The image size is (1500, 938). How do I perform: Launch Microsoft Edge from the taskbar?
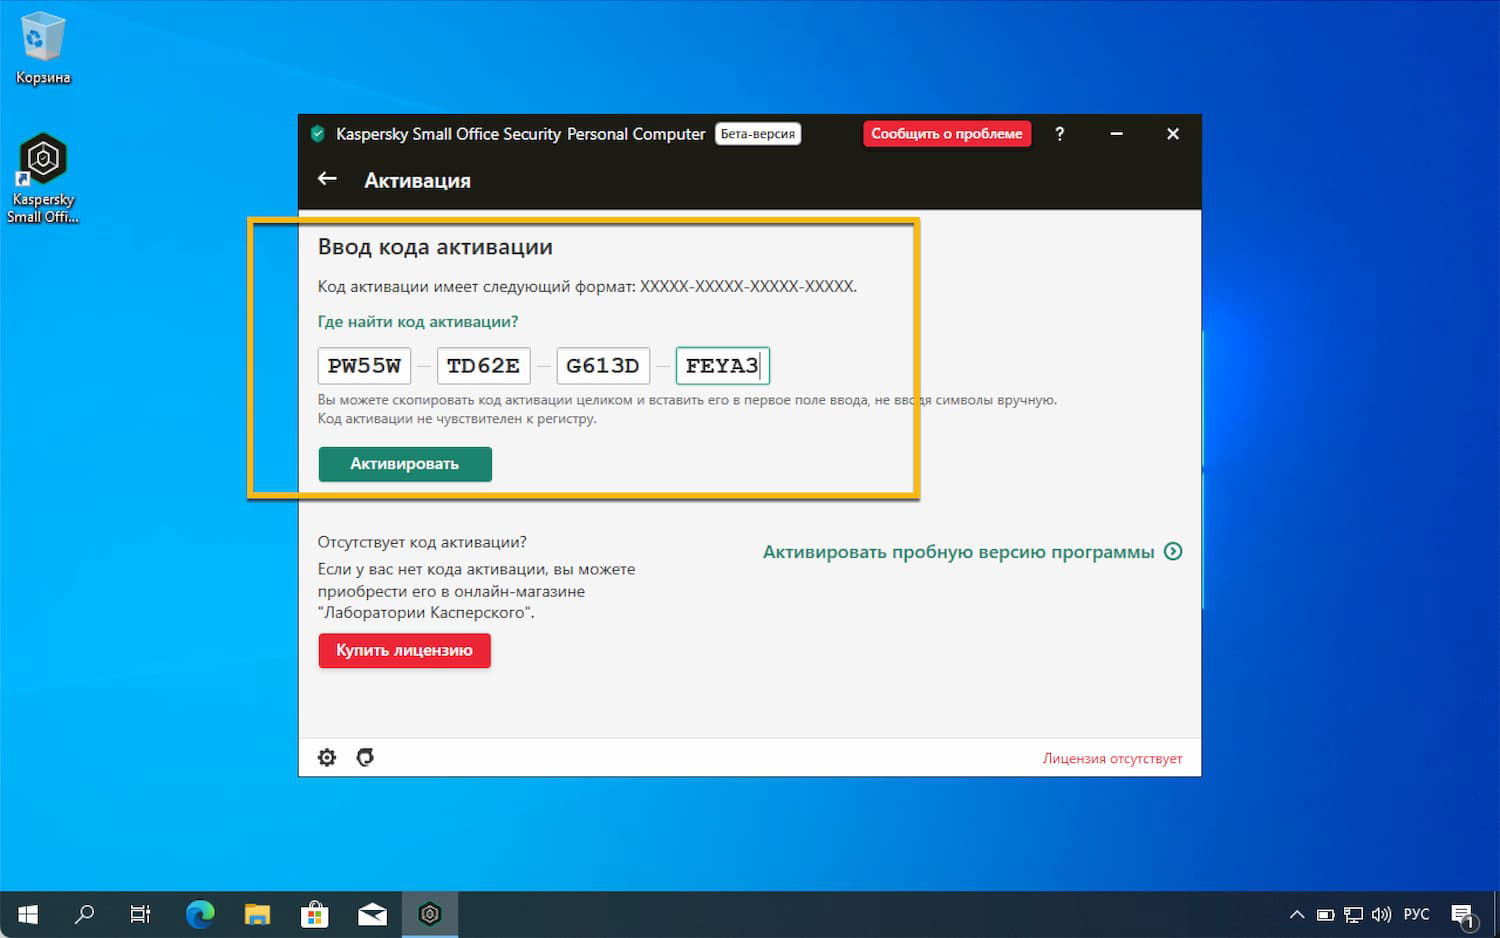click(200, 914)
